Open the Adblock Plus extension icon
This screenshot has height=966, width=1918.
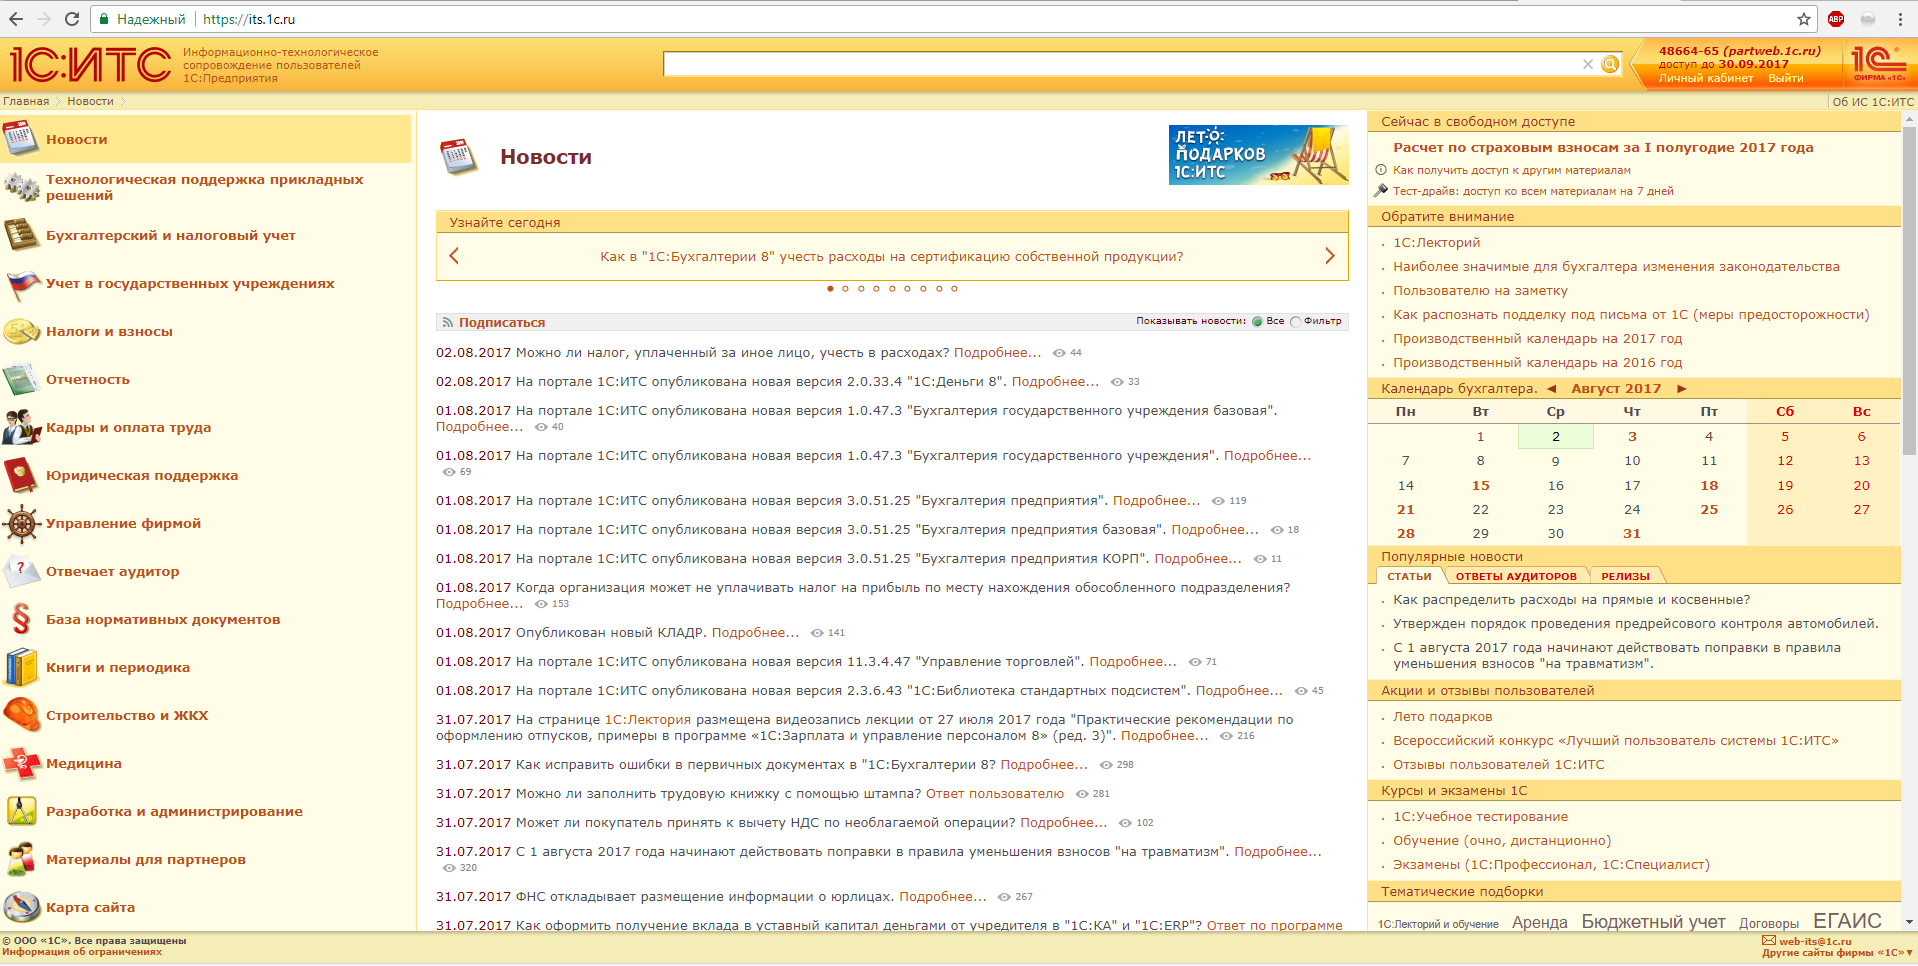[1836, 19]
